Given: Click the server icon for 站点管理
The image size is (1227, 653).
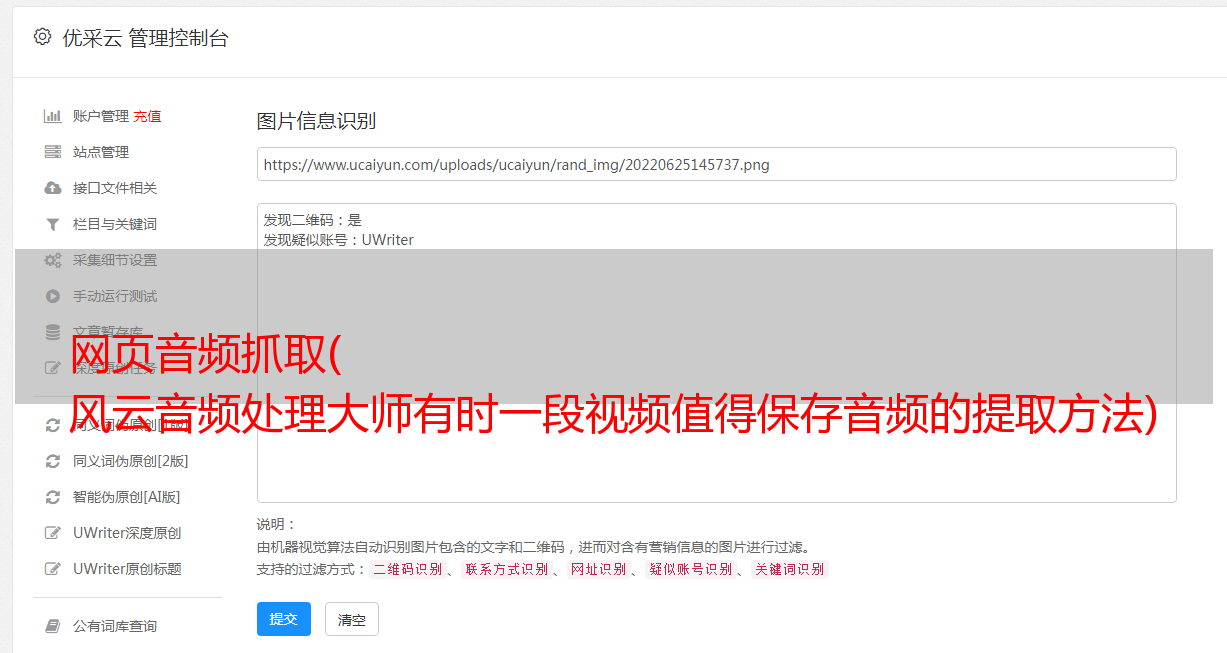Looking at the screenshot, I should click(x=53, y=152).
